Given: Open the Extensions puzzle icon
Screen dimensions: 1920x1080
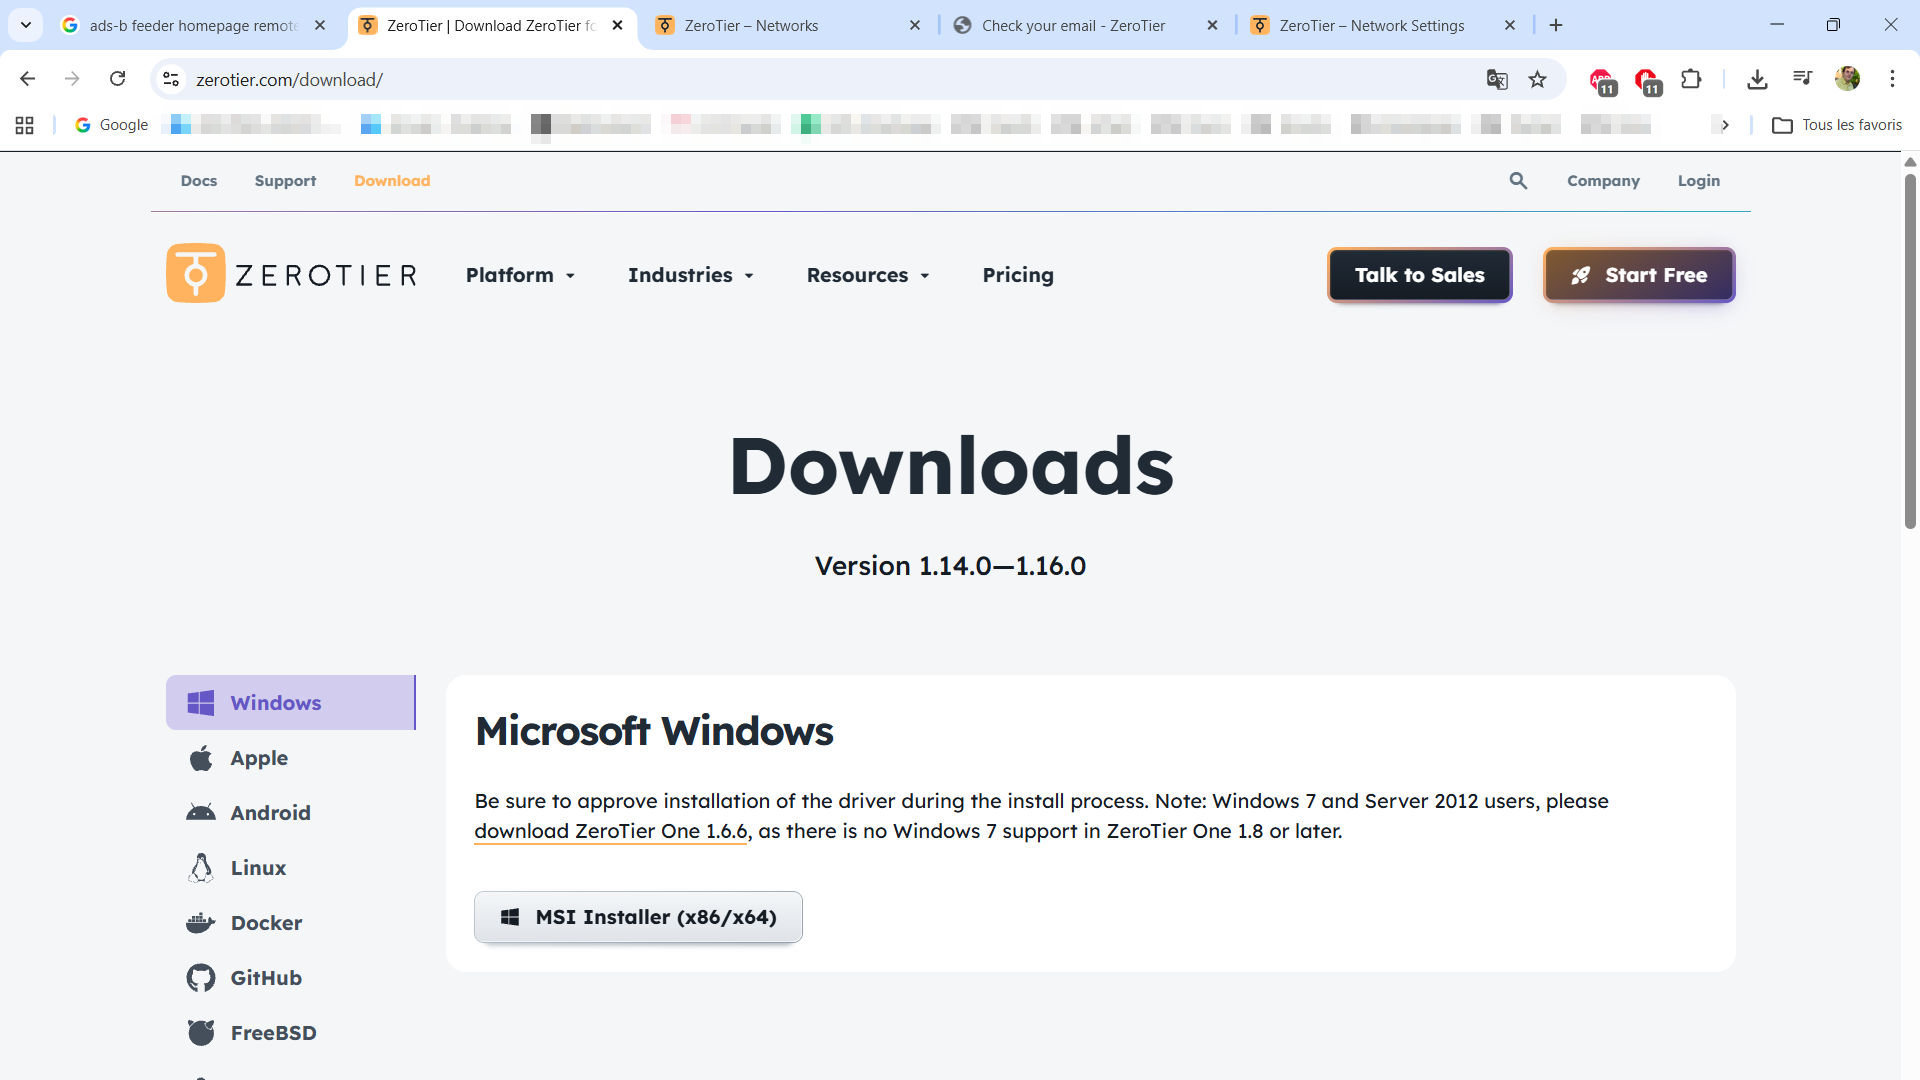Looking at the screenshot, I should pos(1691,79).
